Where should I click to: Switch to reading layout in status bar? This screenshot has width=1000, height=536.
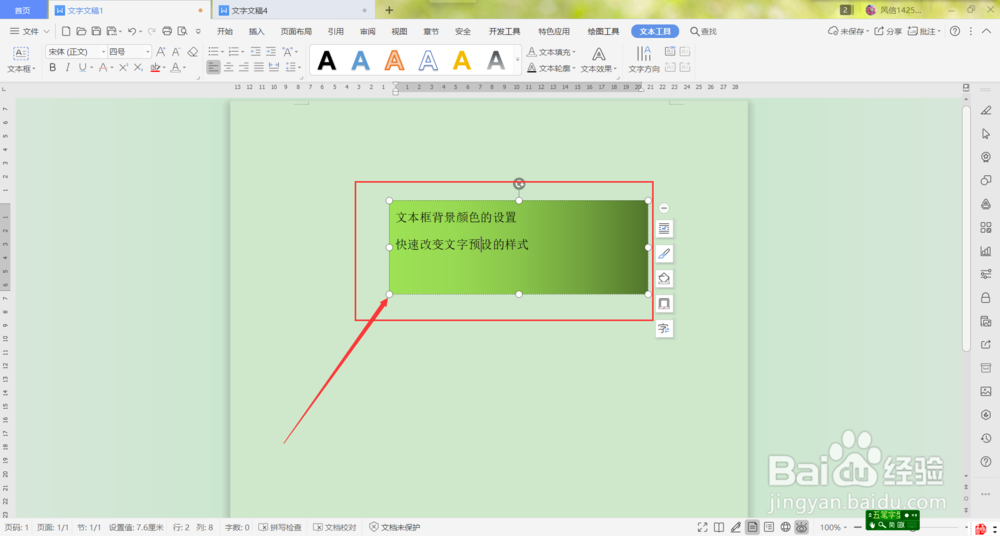pos(719,527)
